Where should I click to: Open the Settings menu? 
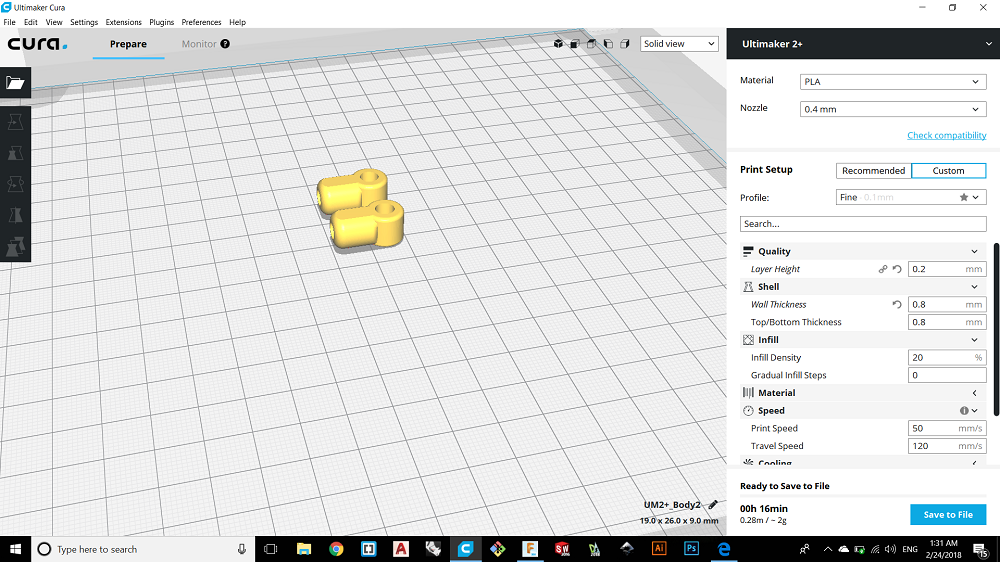84,22
